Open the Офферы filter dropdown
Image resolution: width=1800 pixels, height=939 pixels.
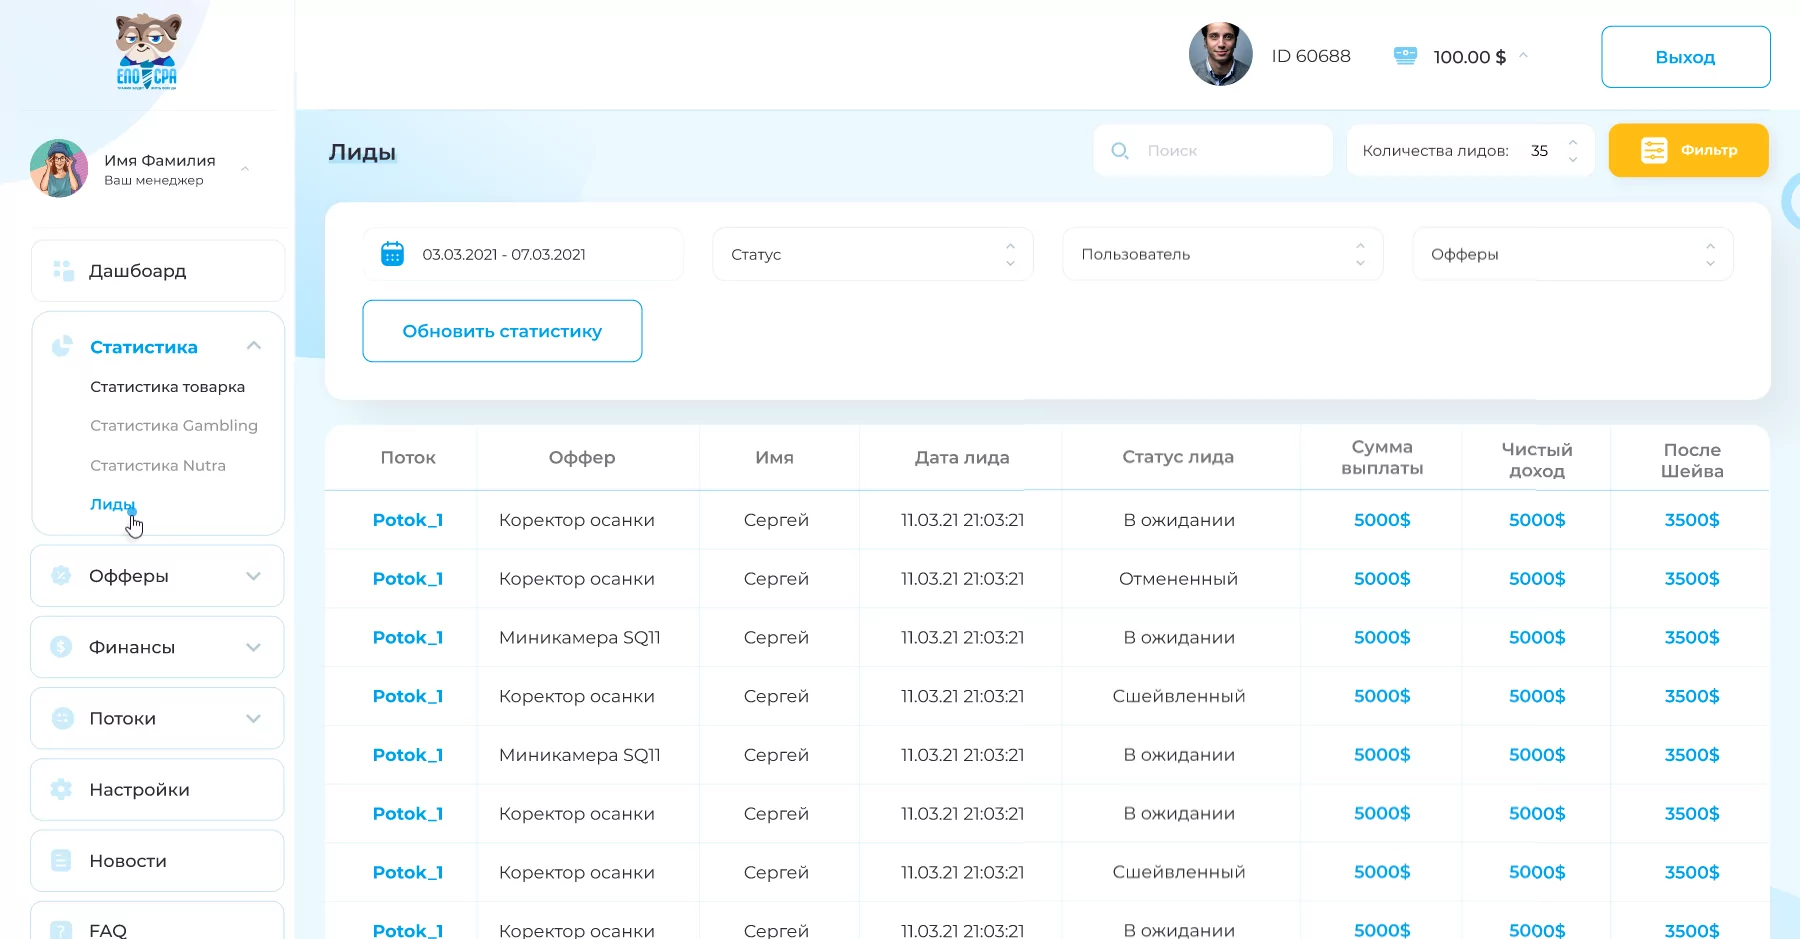coord(1572,254)
